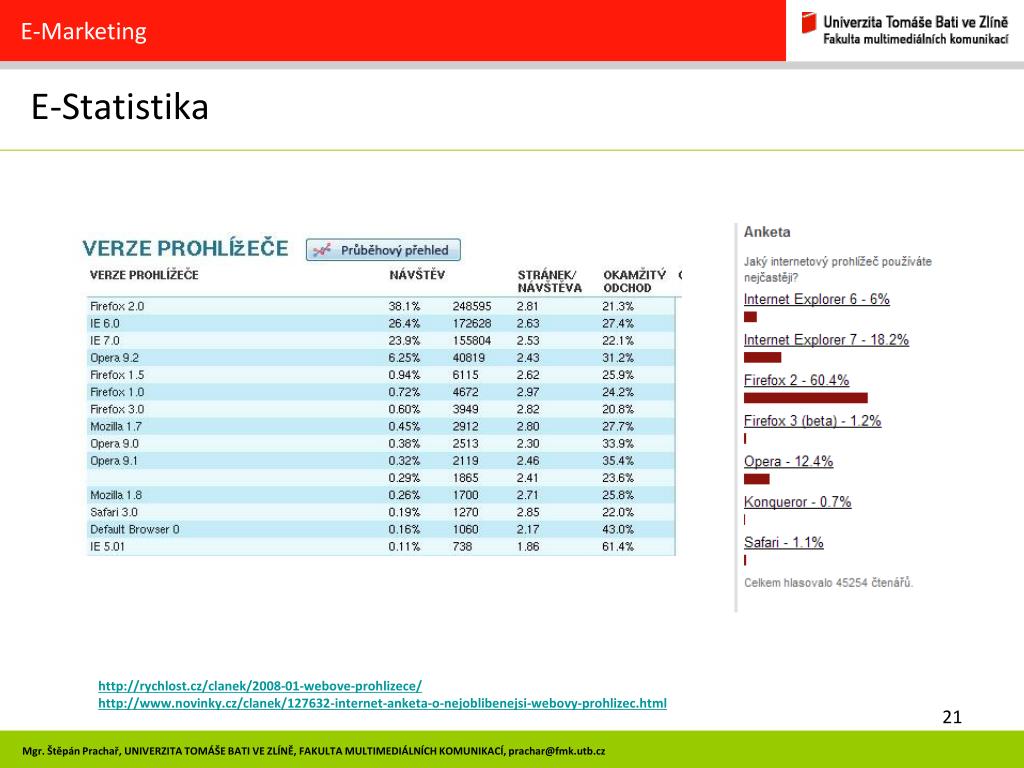Click the 61.4% bounce rate value

click(618, 546)
